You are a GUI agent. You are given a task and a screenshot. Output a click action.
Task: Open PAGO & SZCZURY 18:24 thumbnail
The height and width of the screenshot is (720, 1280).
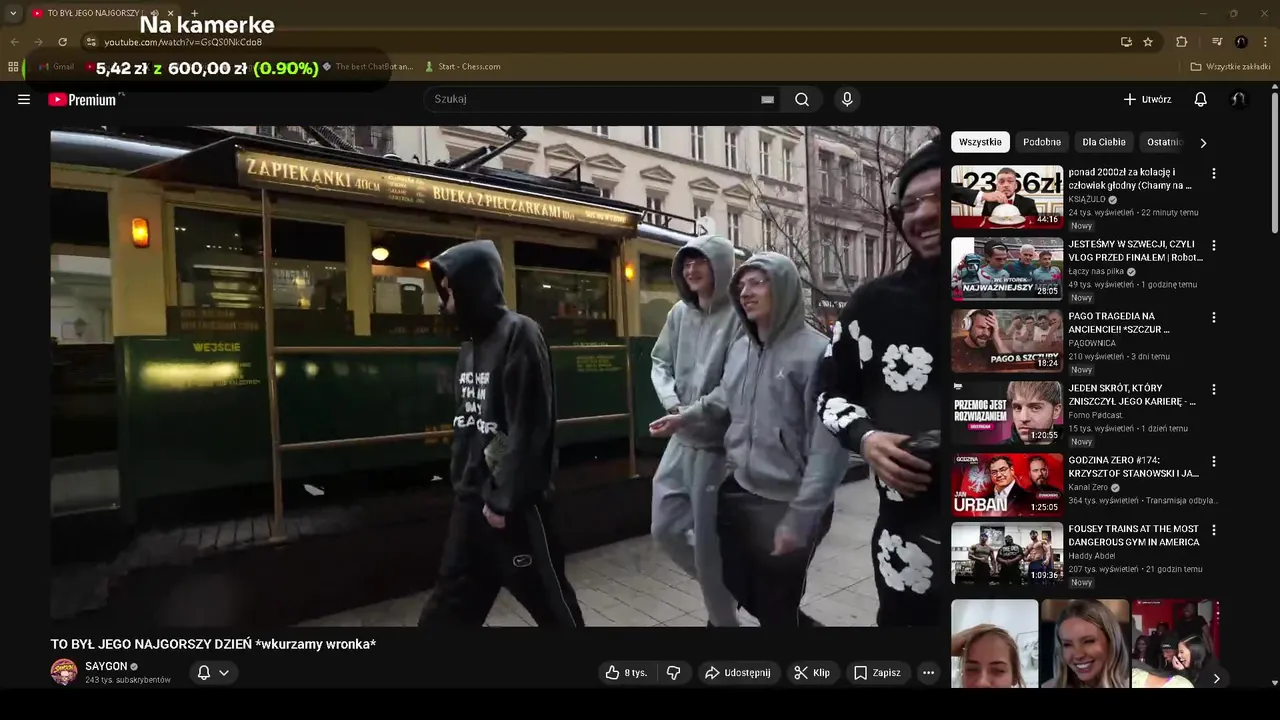click(x=1007, y=341)
